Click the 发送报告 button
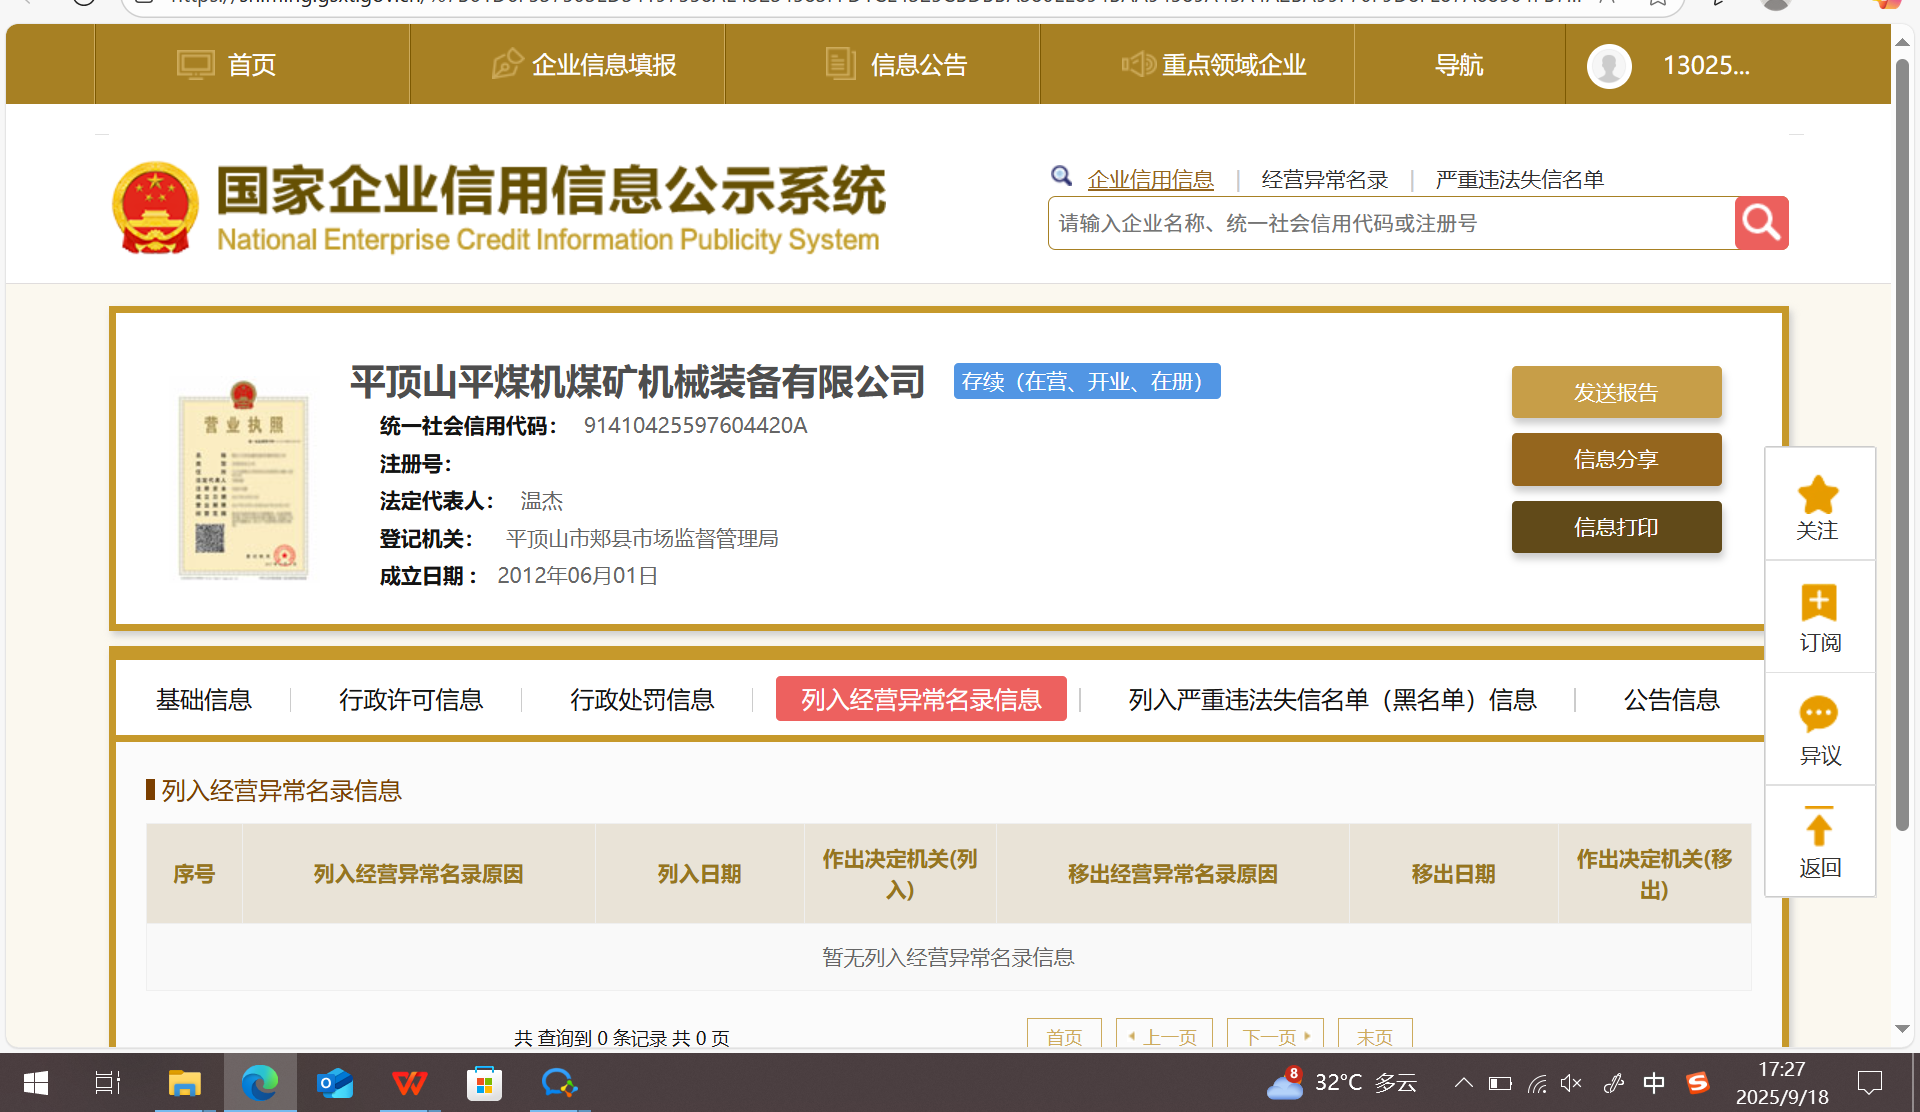The image size is (1920, 1112). (x=1616, y=392)
